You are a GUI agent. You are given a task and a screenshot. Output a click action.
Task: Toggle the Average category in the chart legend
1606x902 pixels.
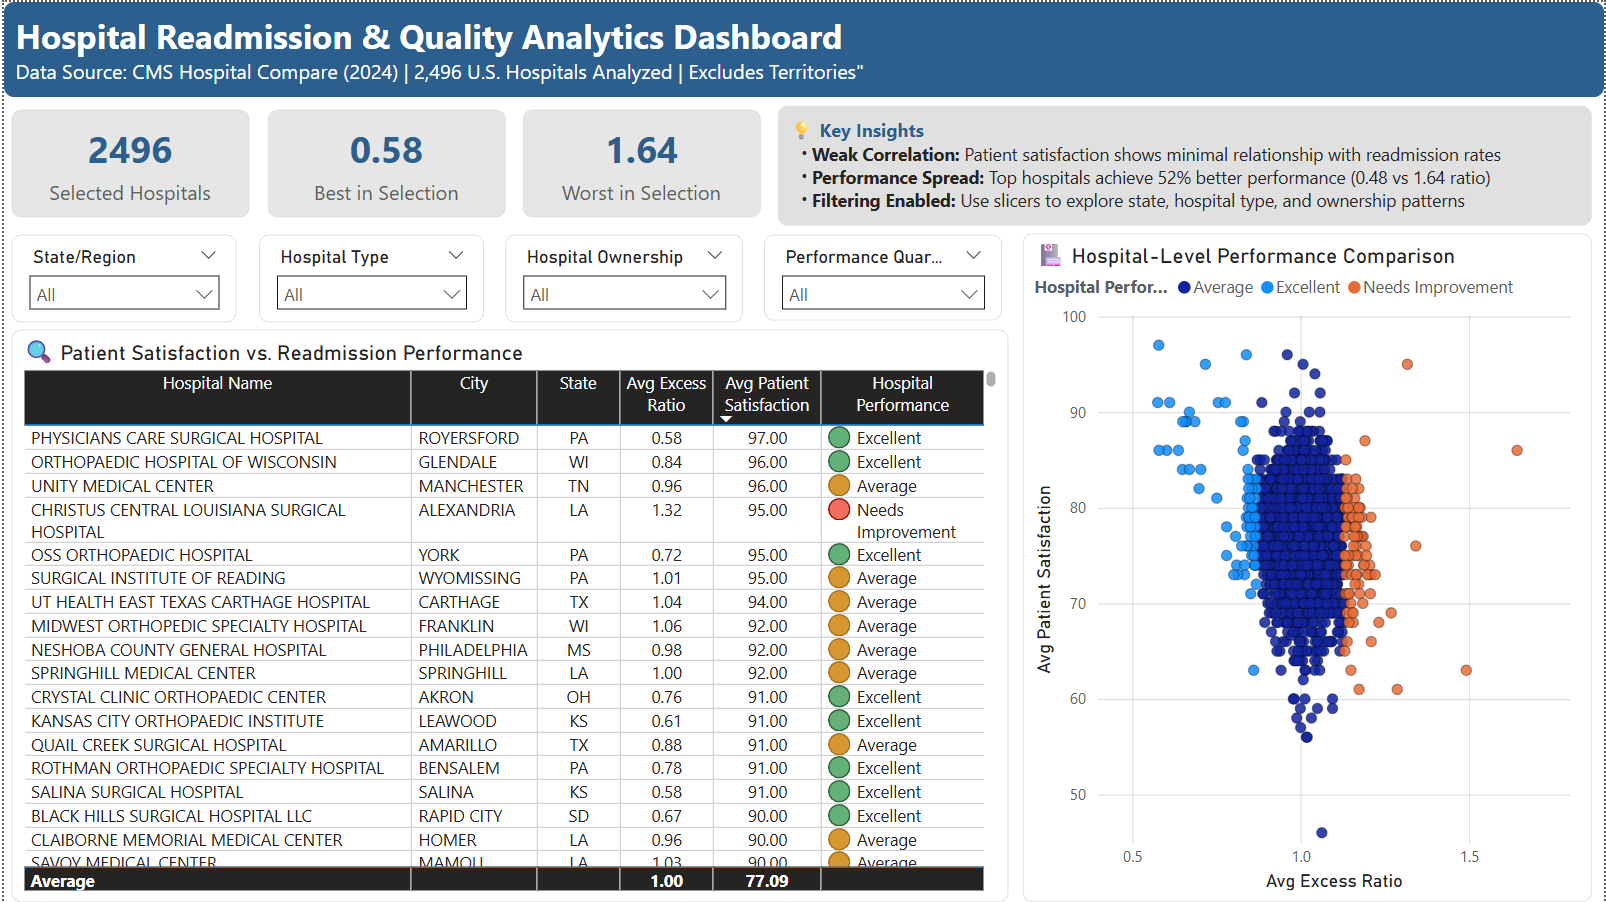click(x=1216, y=287)
